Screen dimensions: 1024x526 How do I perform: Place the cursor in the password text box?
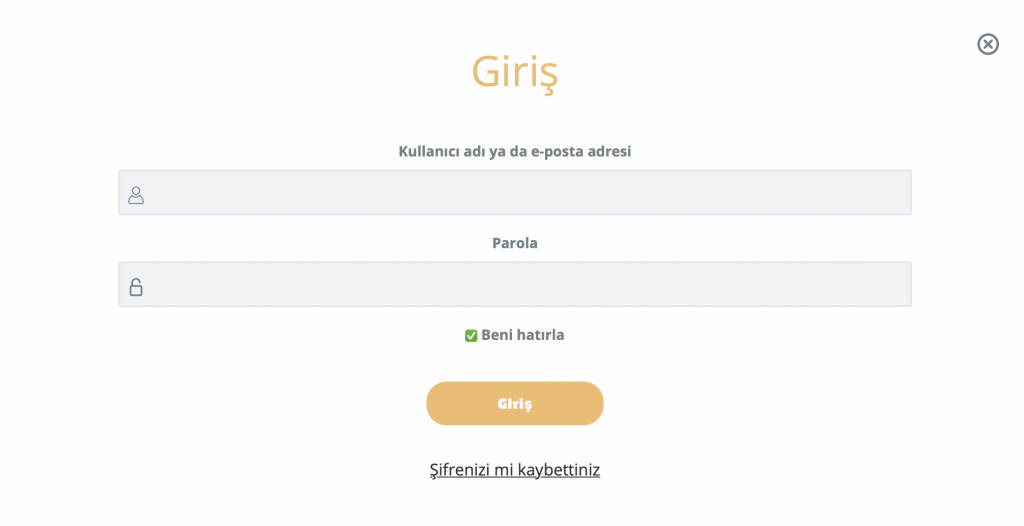[x=530, y=285]
